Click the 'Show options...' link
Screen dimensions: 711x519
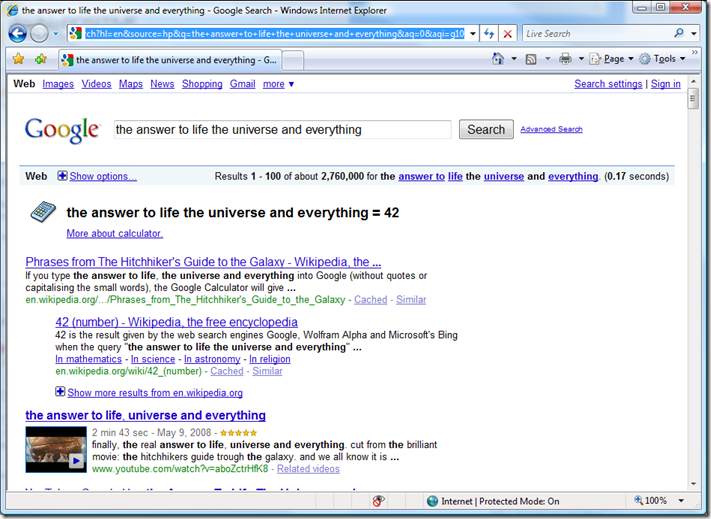pyautogui.click(x=103, y=176)
